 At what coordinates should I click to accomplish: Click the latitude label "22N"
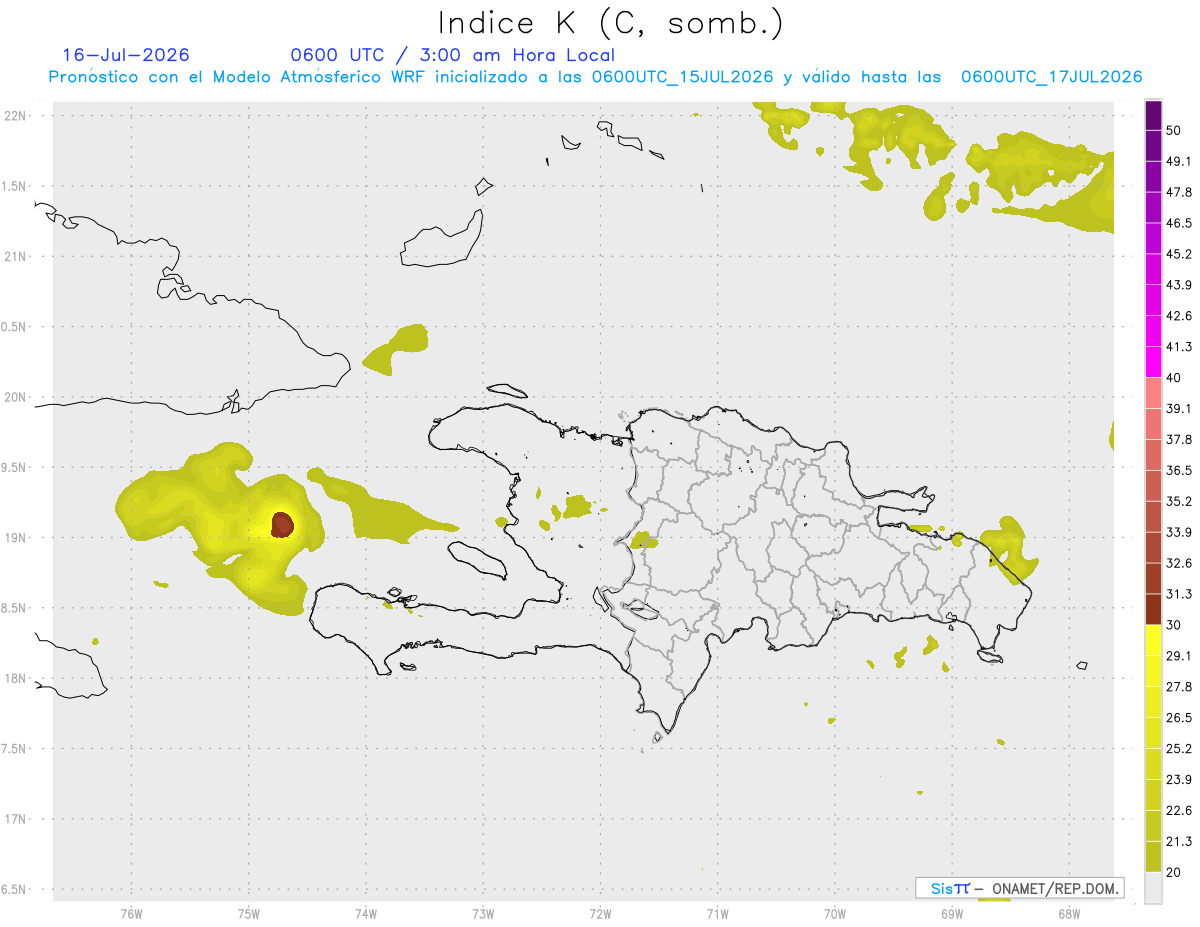(x=15, y=116)
